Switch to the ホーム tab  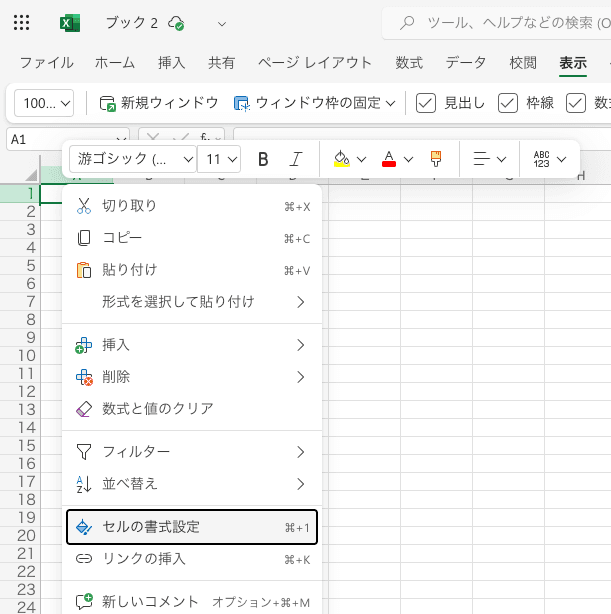click(x=115, y=63)
